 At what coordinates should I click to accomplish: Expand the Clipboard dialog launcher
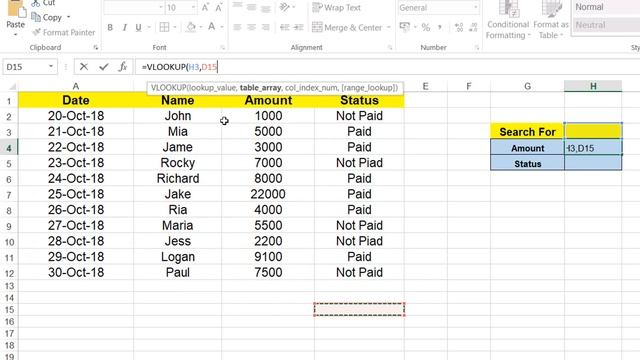click(x=96, y=48)
